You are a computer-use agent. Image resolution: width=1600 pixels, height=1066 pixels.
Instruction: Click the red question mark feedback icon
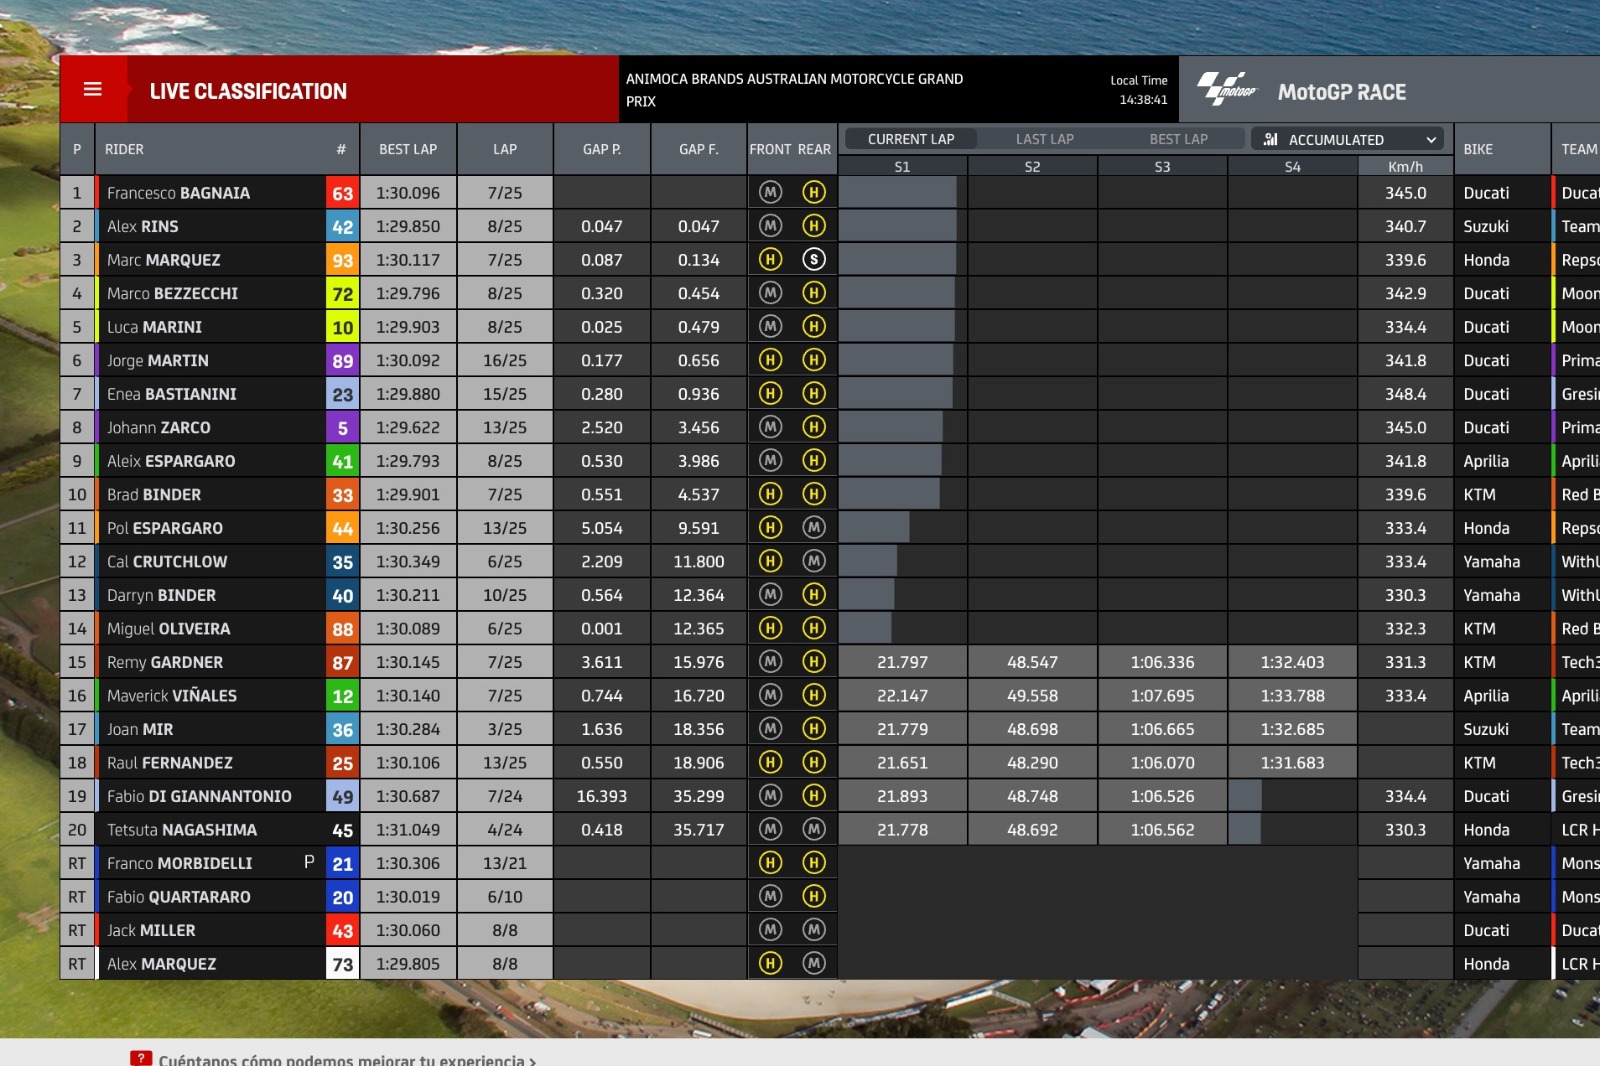[x=141, y=1058]
